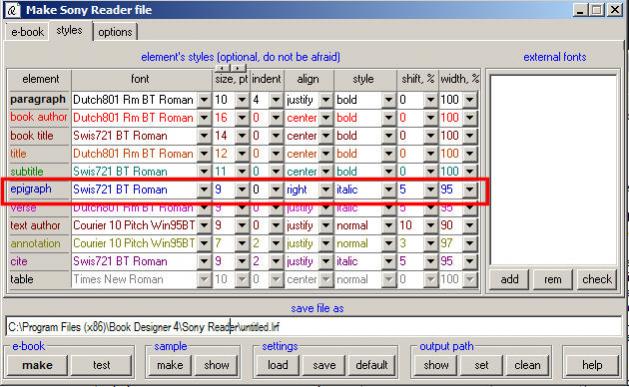Open title row align dropdown
Image resolution: width=629 pixels, height=387 pixels.
pyautogui.click(x=325, y=154)
